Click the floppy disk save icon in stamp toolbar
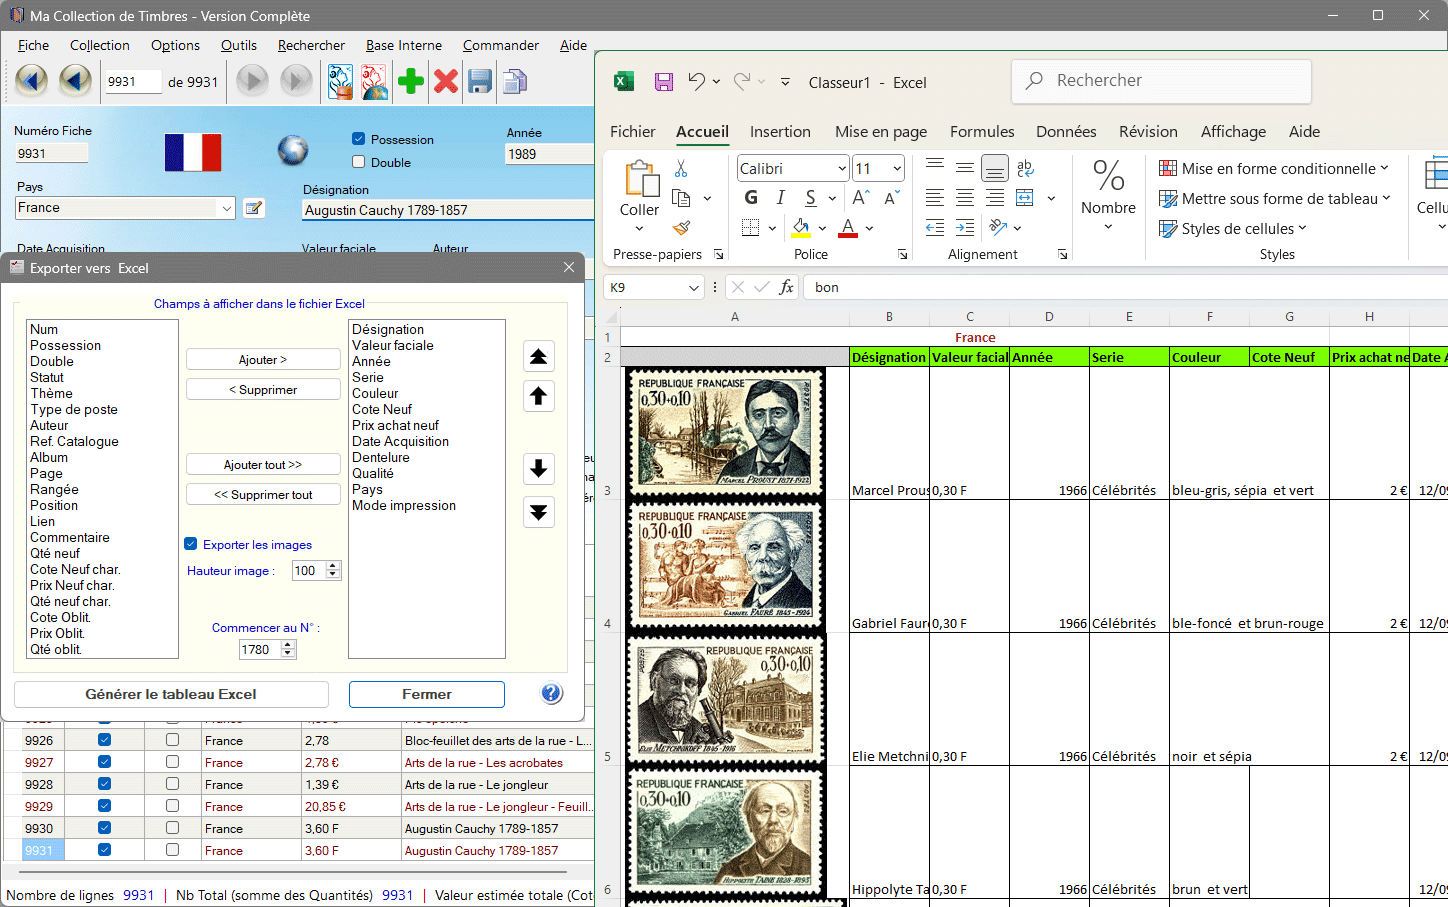 pyautogui.click(x=480, y=82)
